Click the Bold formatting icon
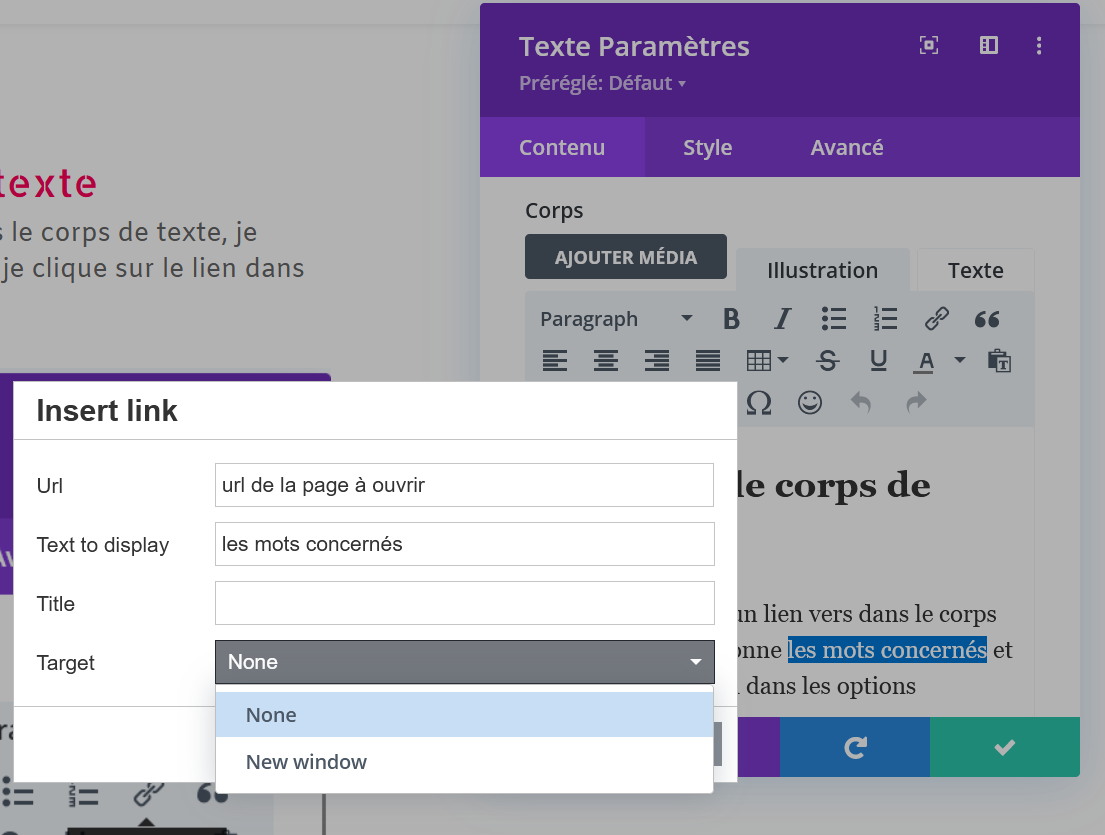This screenshot has width=1105, height=835. (731, 319)
